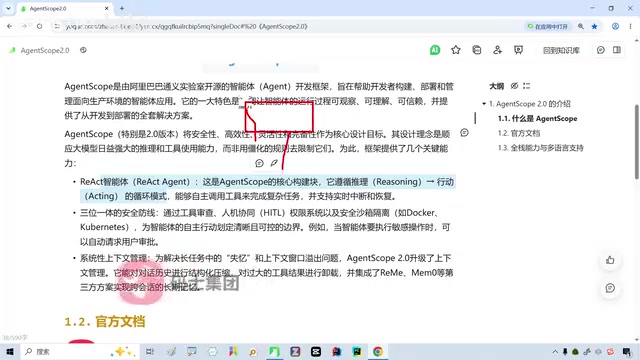Open the Chrome icon on the taskbar
640x360 pixels.
click(x=378, y=351)
